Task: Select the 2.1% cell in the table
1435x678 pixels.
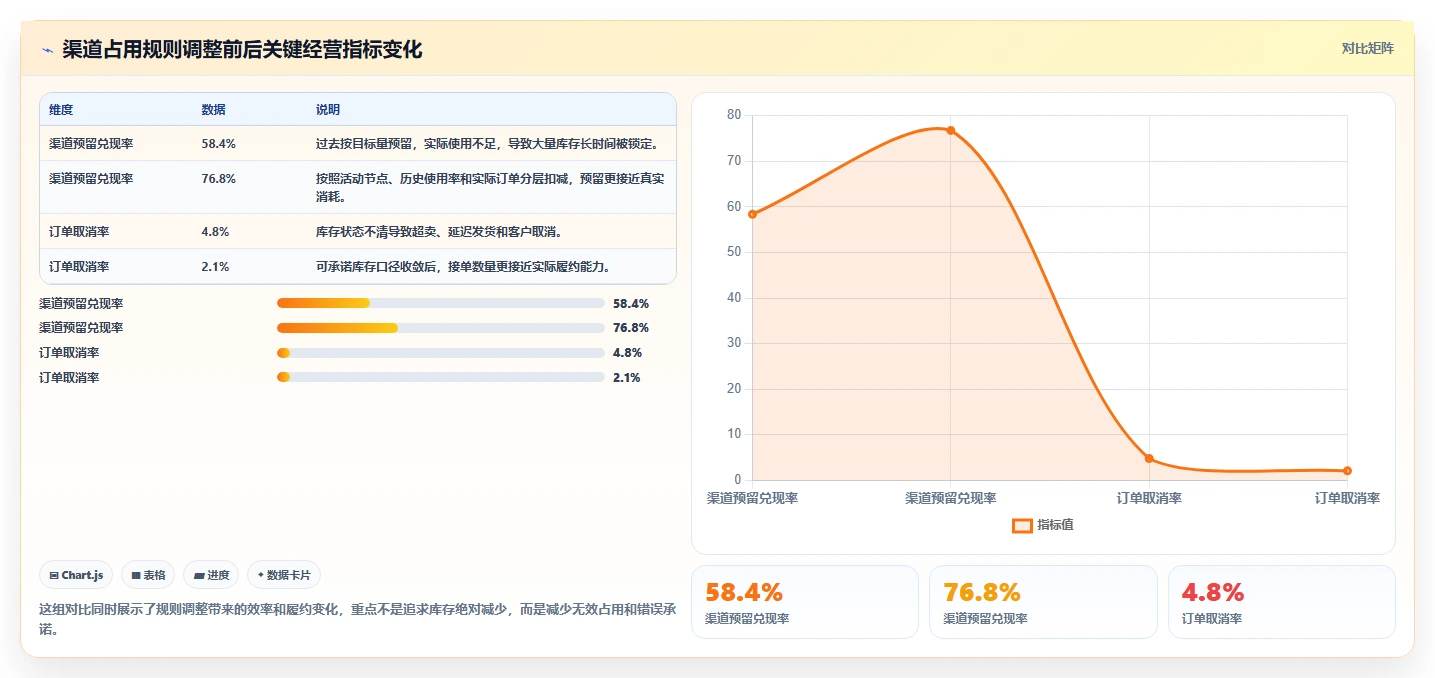Action: [x=215, y=267]
